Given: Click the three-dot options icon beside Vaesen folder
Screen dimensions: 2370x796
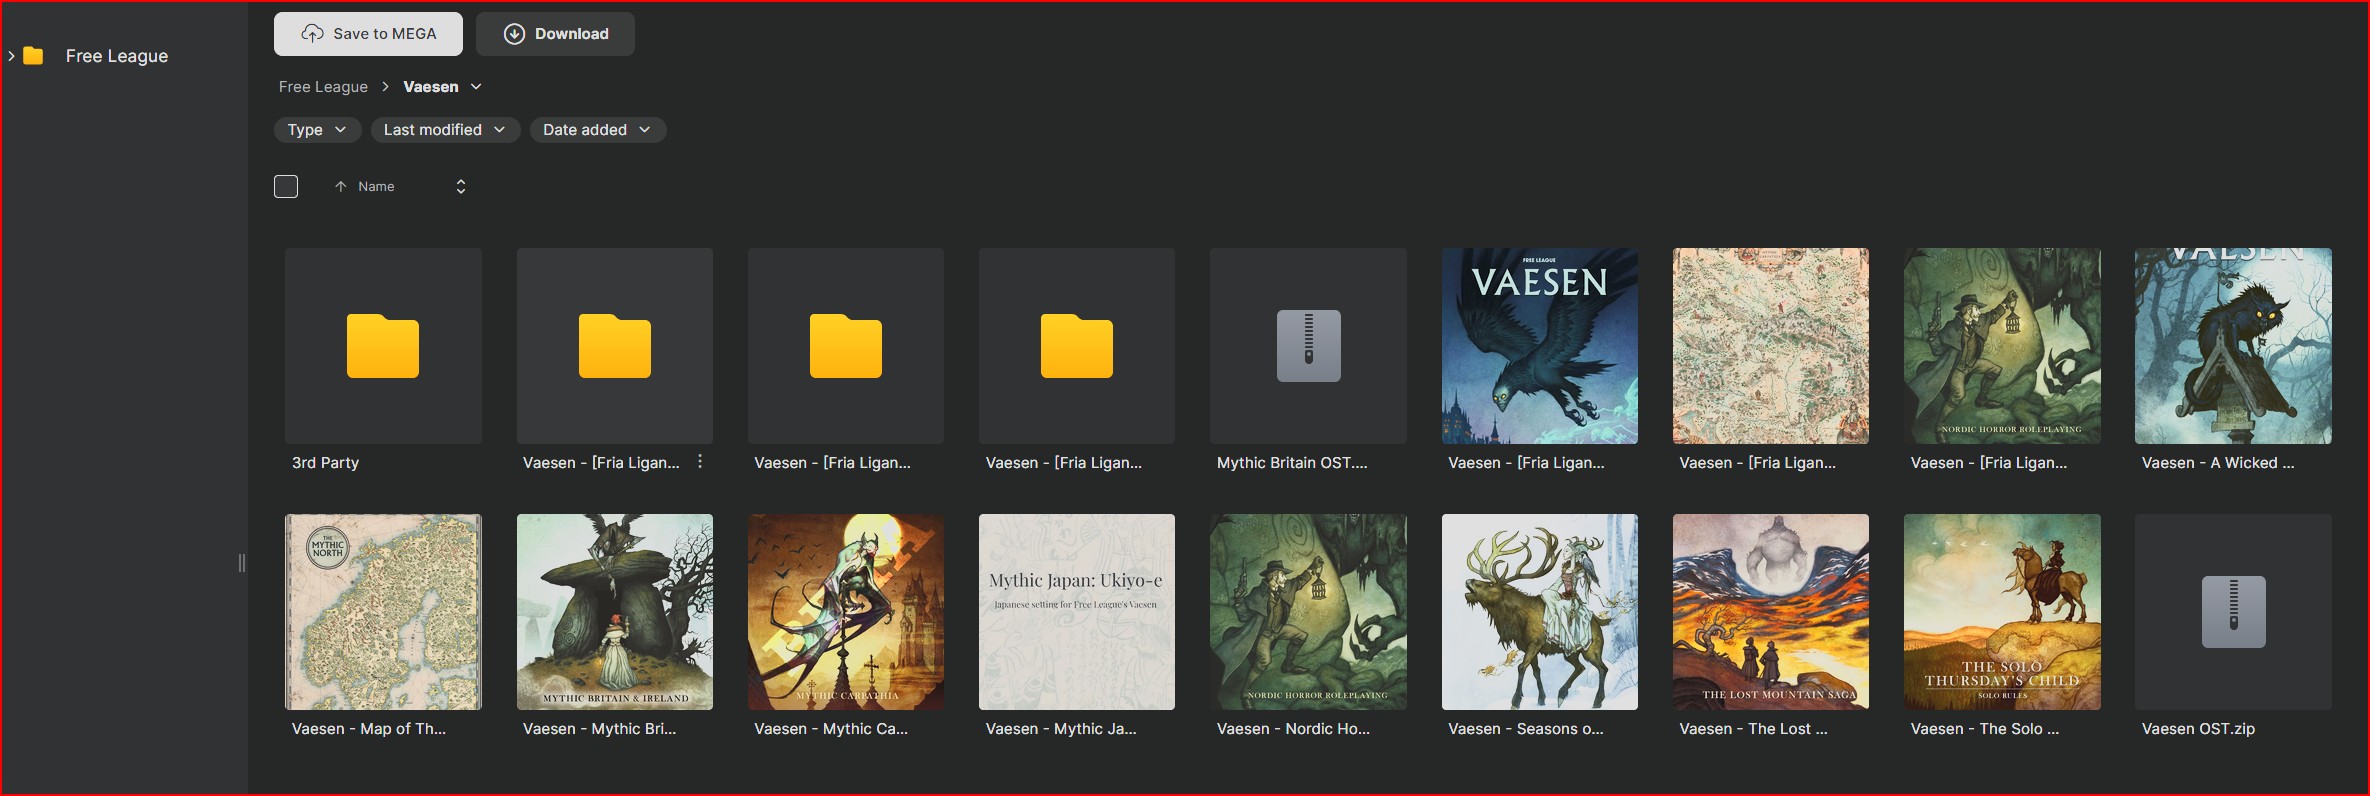Looking at the screenshot, I should click(700, 462).
